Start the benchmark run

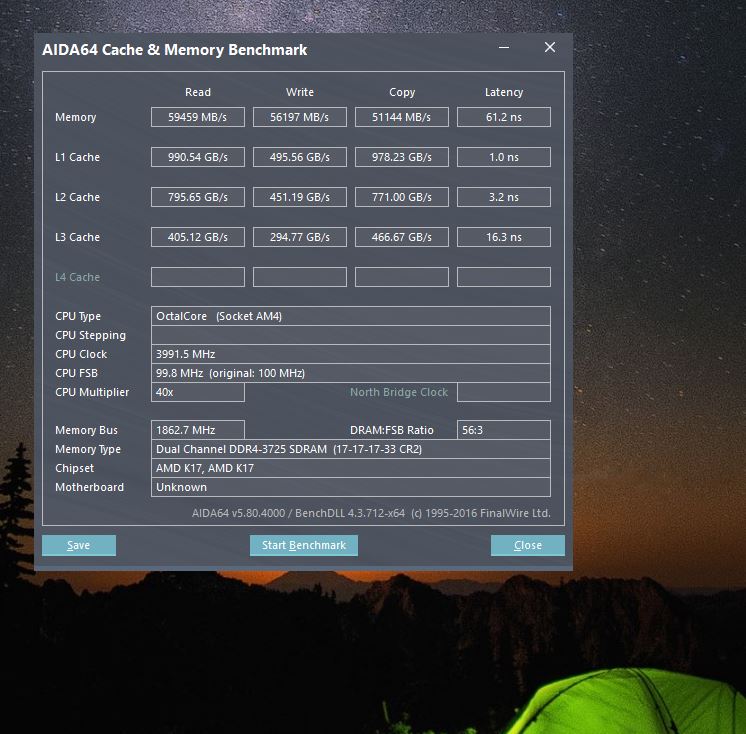[x=304, y=545]
